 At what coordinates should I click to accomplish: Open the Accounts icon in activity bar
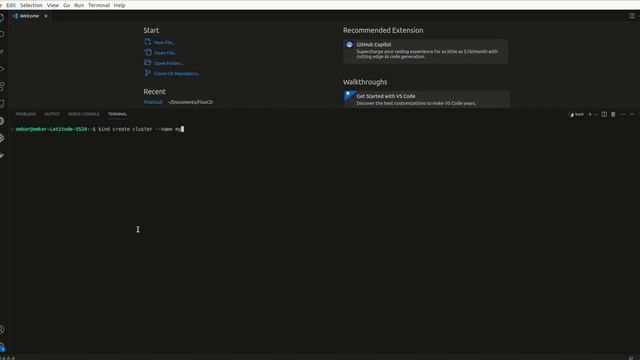point(2,329)
